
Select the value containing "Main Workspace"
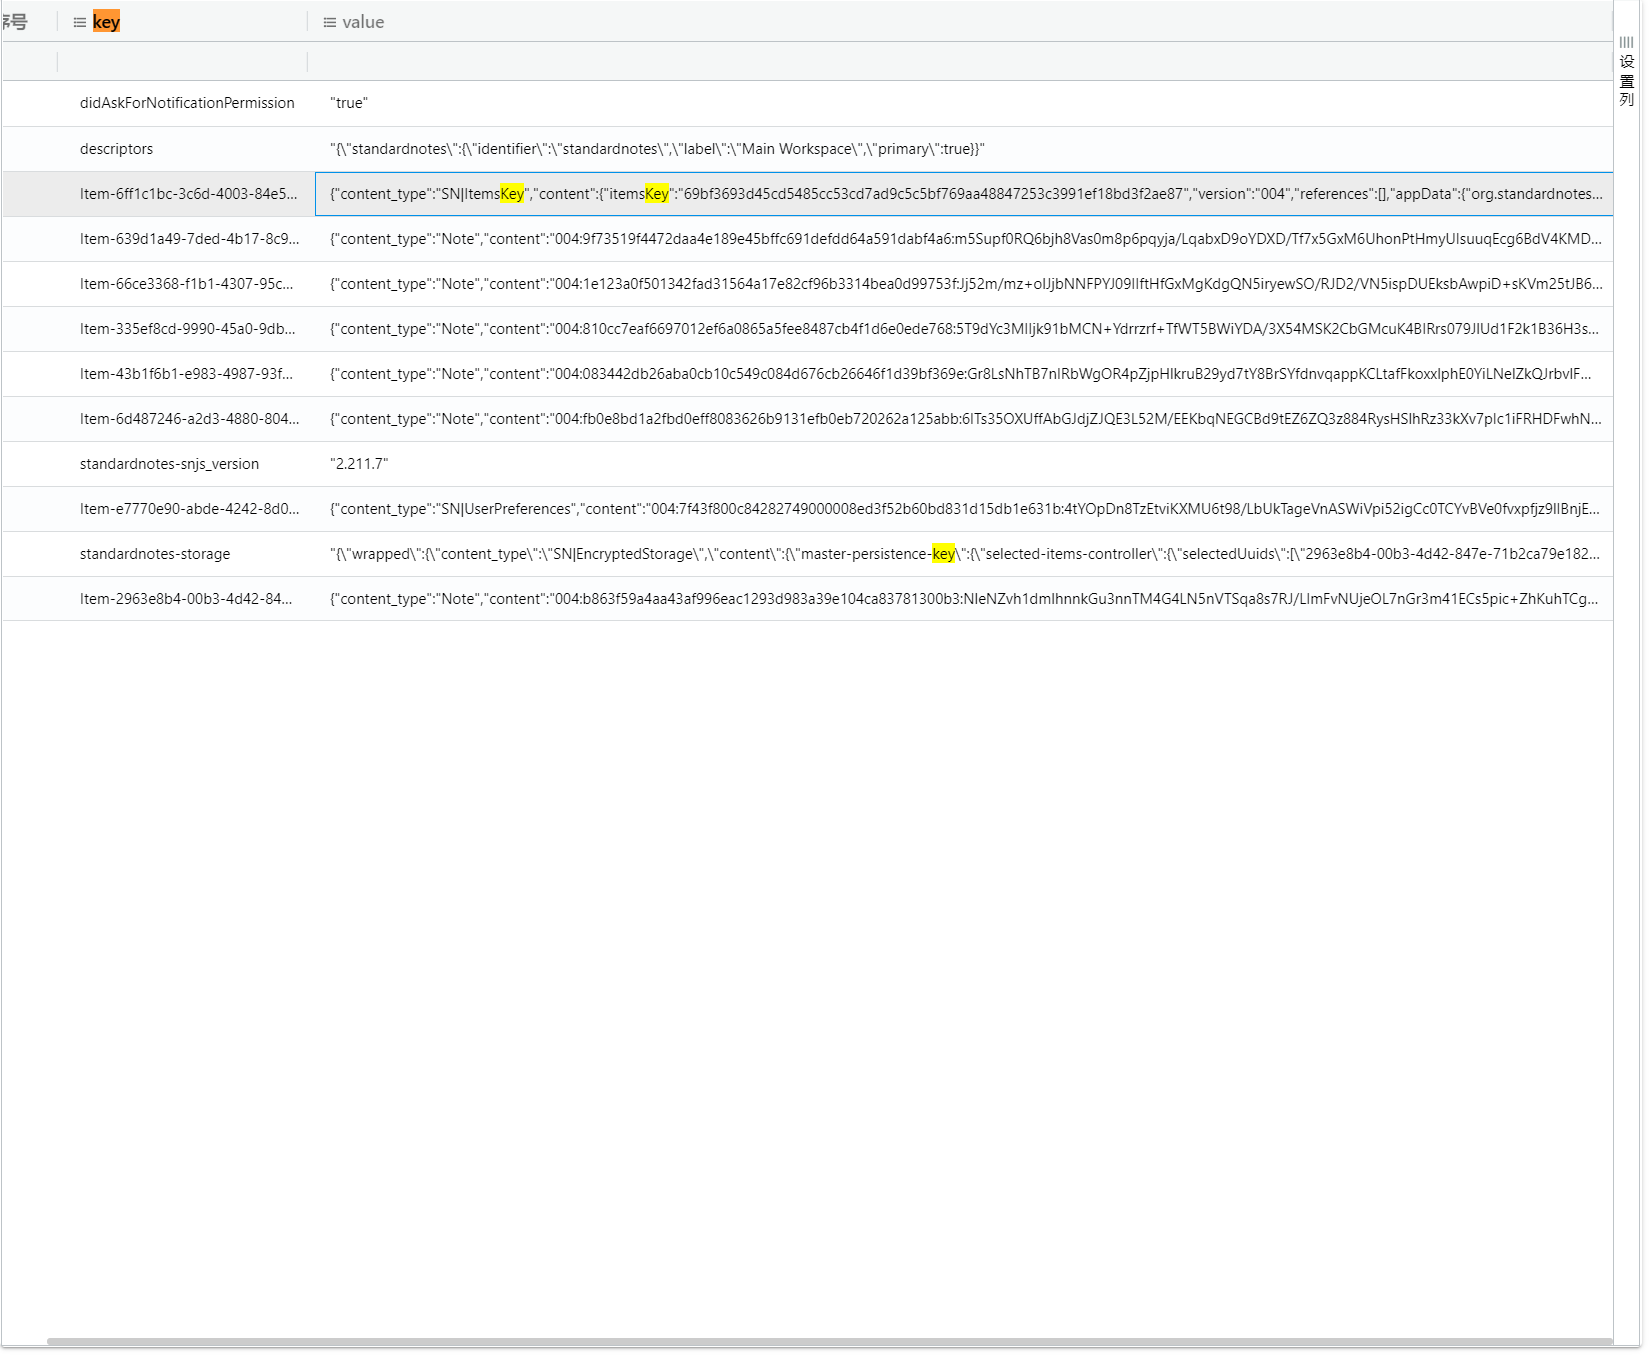(x=963, y=149)
